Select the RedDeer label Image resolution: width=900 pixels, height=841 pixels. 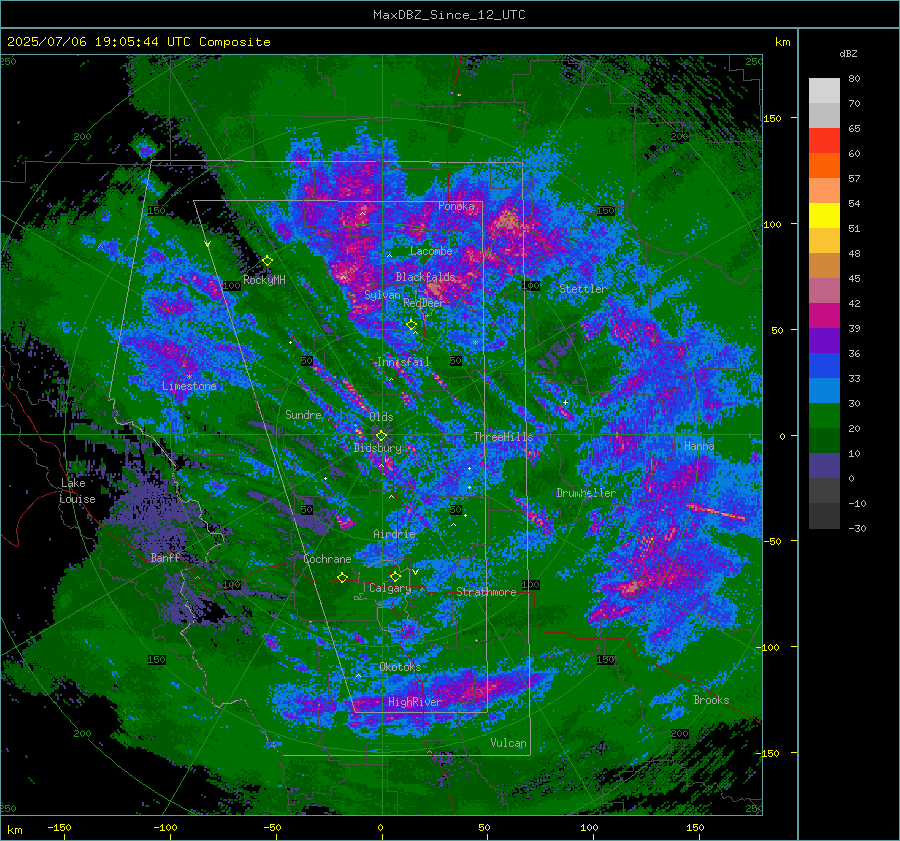pyautogui.click(x=424, y=303)
